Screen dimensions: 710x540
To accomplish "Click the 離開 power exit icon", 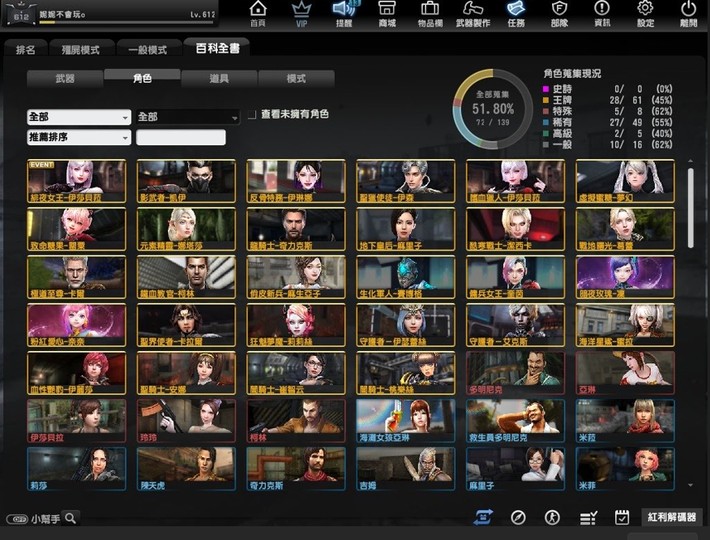I will 688,14.
